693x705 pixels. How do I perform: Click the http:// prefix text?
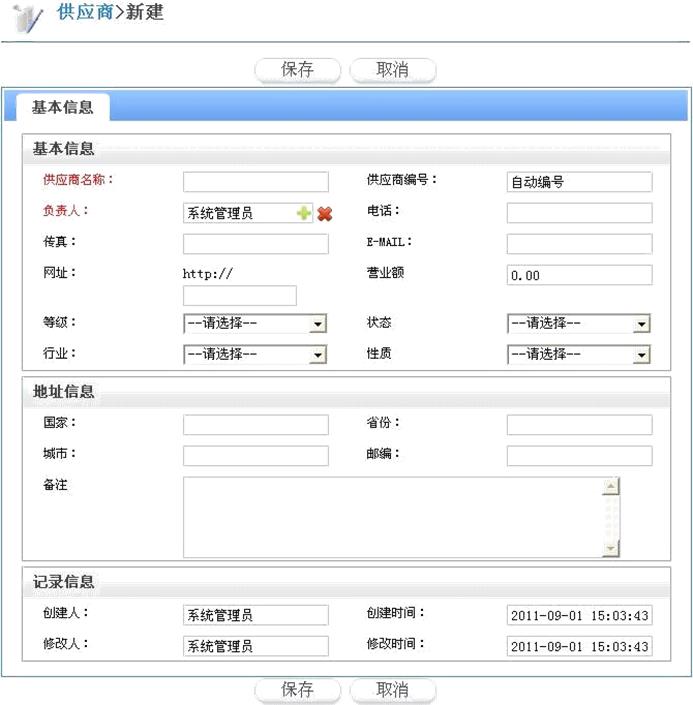[208, 273]
